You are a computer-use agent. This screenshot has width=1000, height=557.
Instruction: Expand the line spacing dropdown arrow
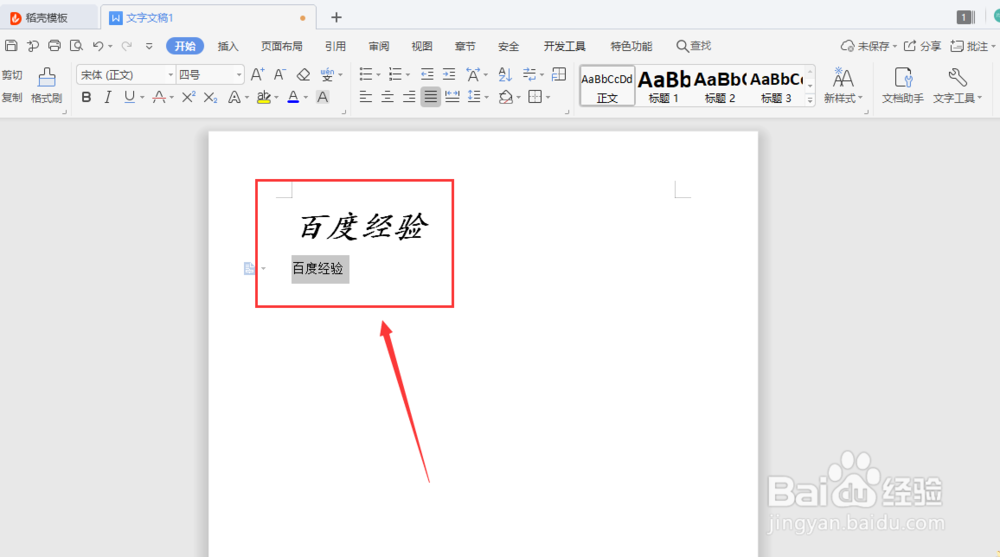pyautogui.click(x=487, y=98)
